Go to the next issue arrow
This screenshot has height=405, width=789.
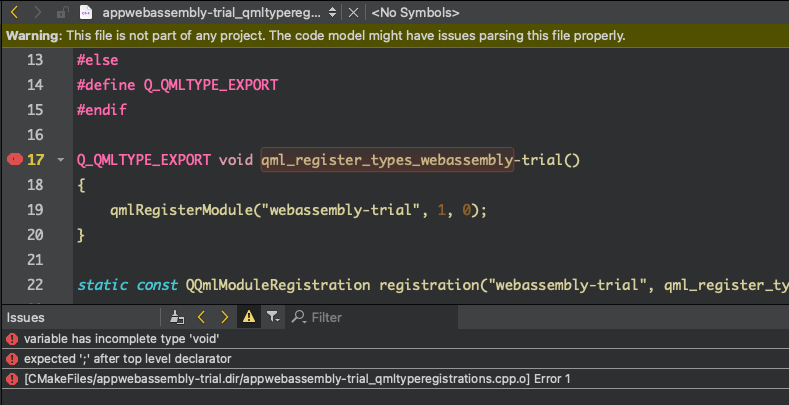[224, 317]
